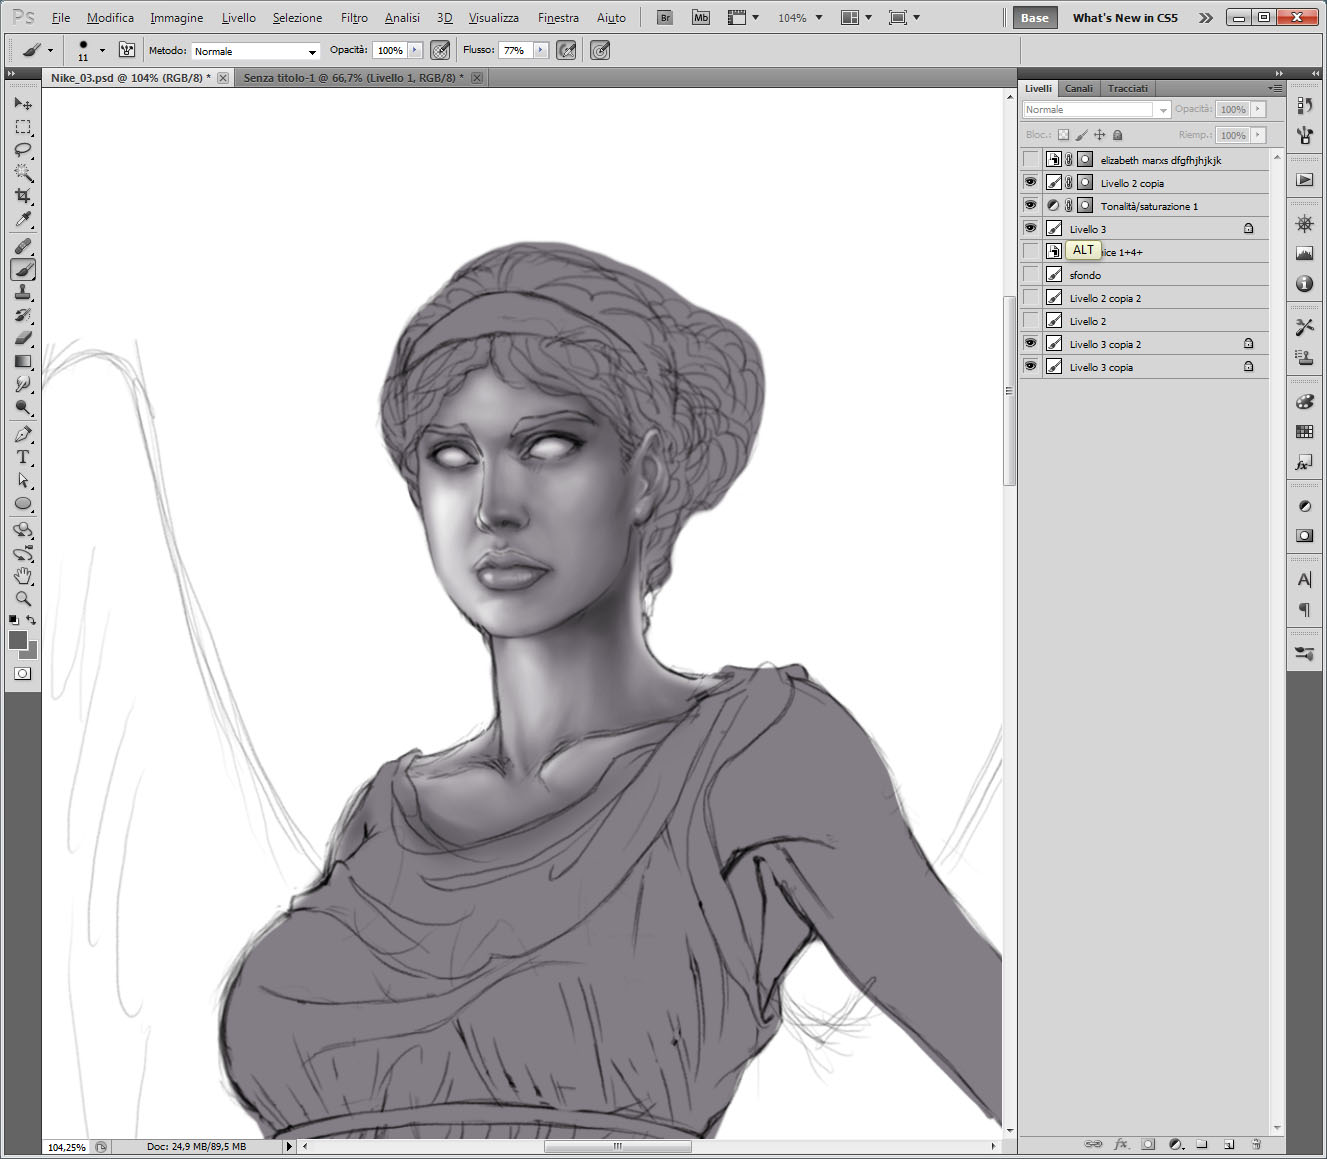Expand the collapsed workspace list chevron

(1206, 18)
